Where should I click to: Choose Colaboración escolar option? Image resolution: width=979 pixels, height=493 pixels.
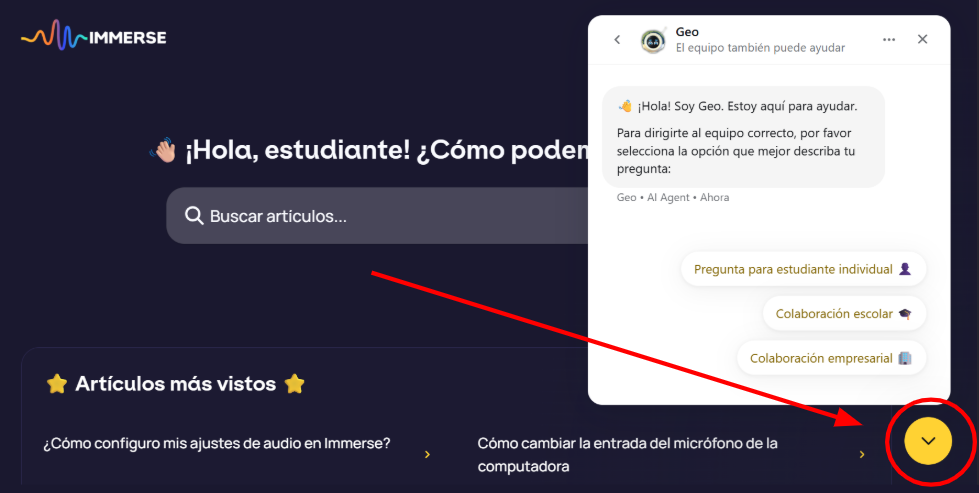pyautogui.click(x=844, y=314)
